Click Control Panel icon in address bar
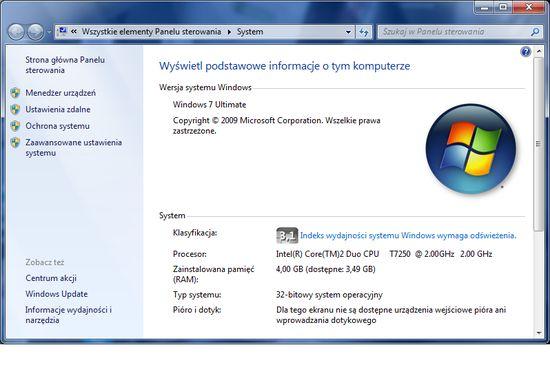This screenshot has width=550, height=387. pos(62,32)
